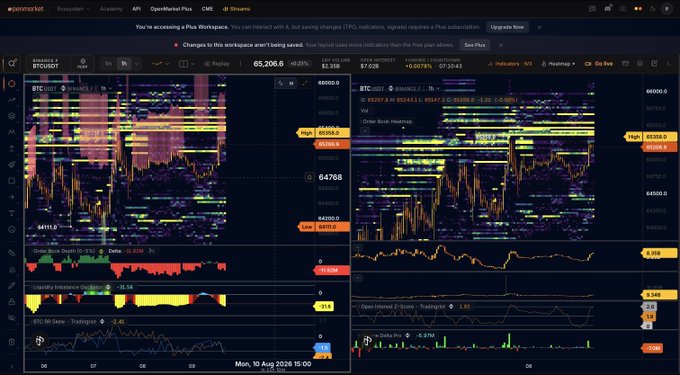
Task: Open the Ecosystem menu dropdown
Action: pos(73,9)
